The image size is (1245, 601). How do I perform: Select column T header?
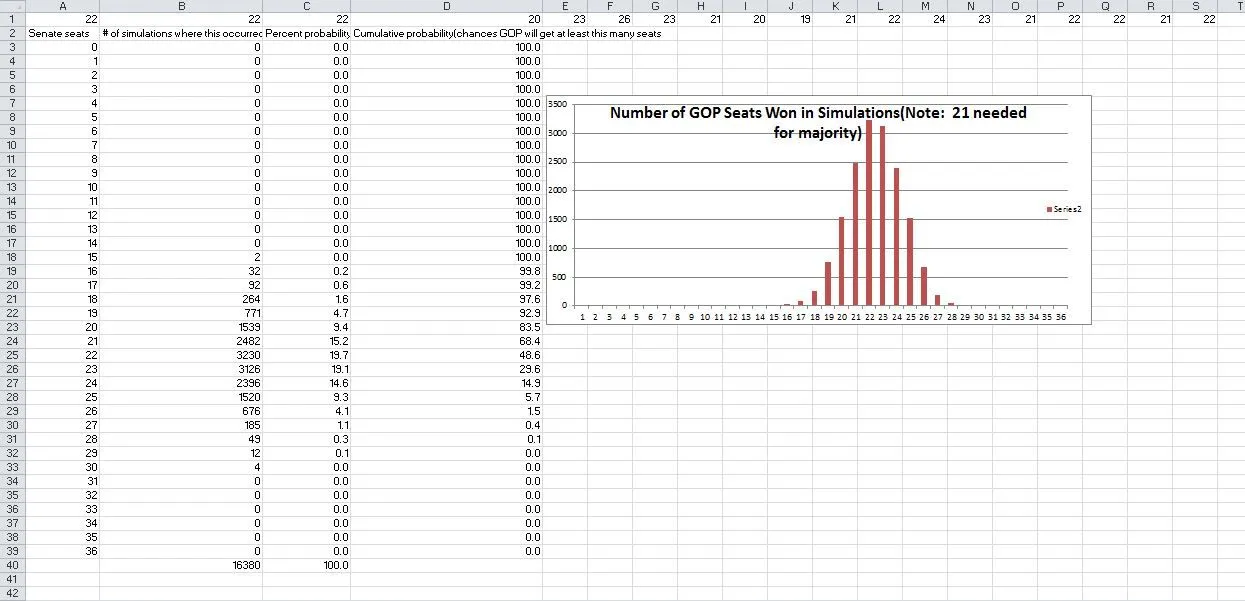1239,5
